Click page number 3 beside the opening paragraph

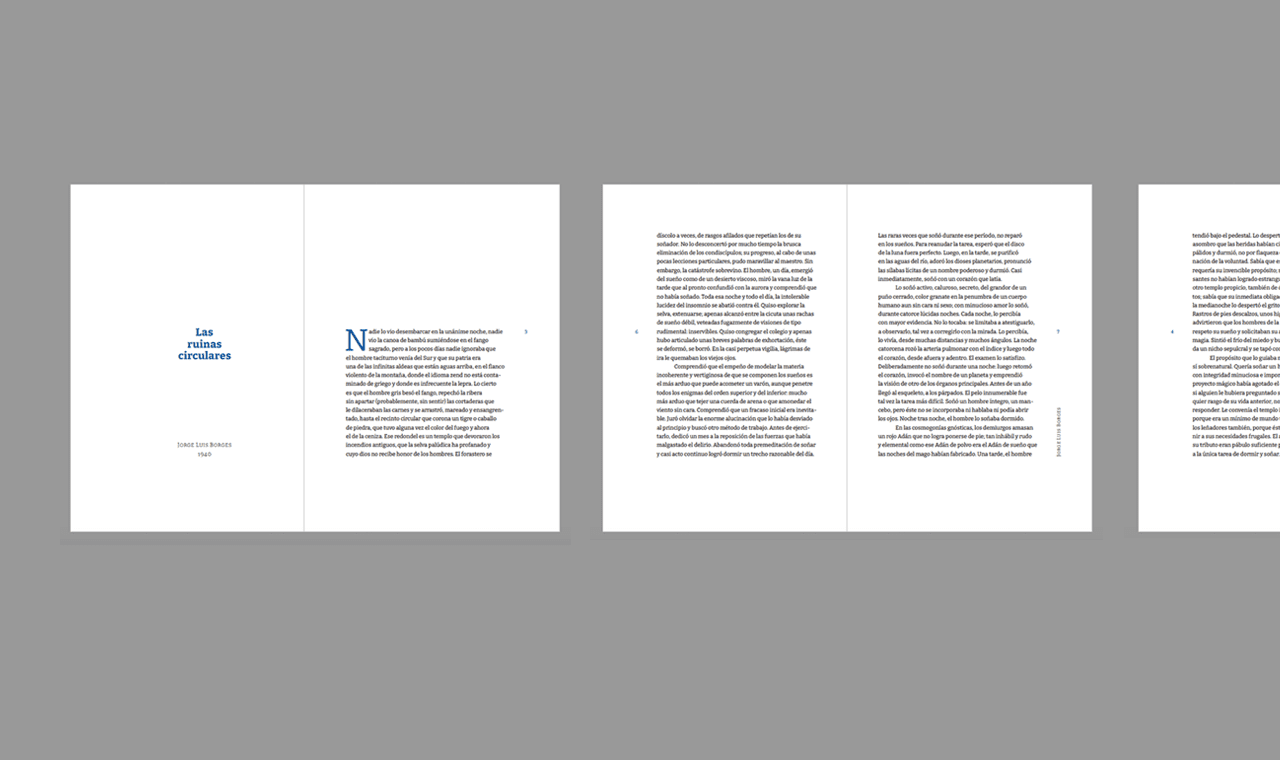[x=526, y=332]
